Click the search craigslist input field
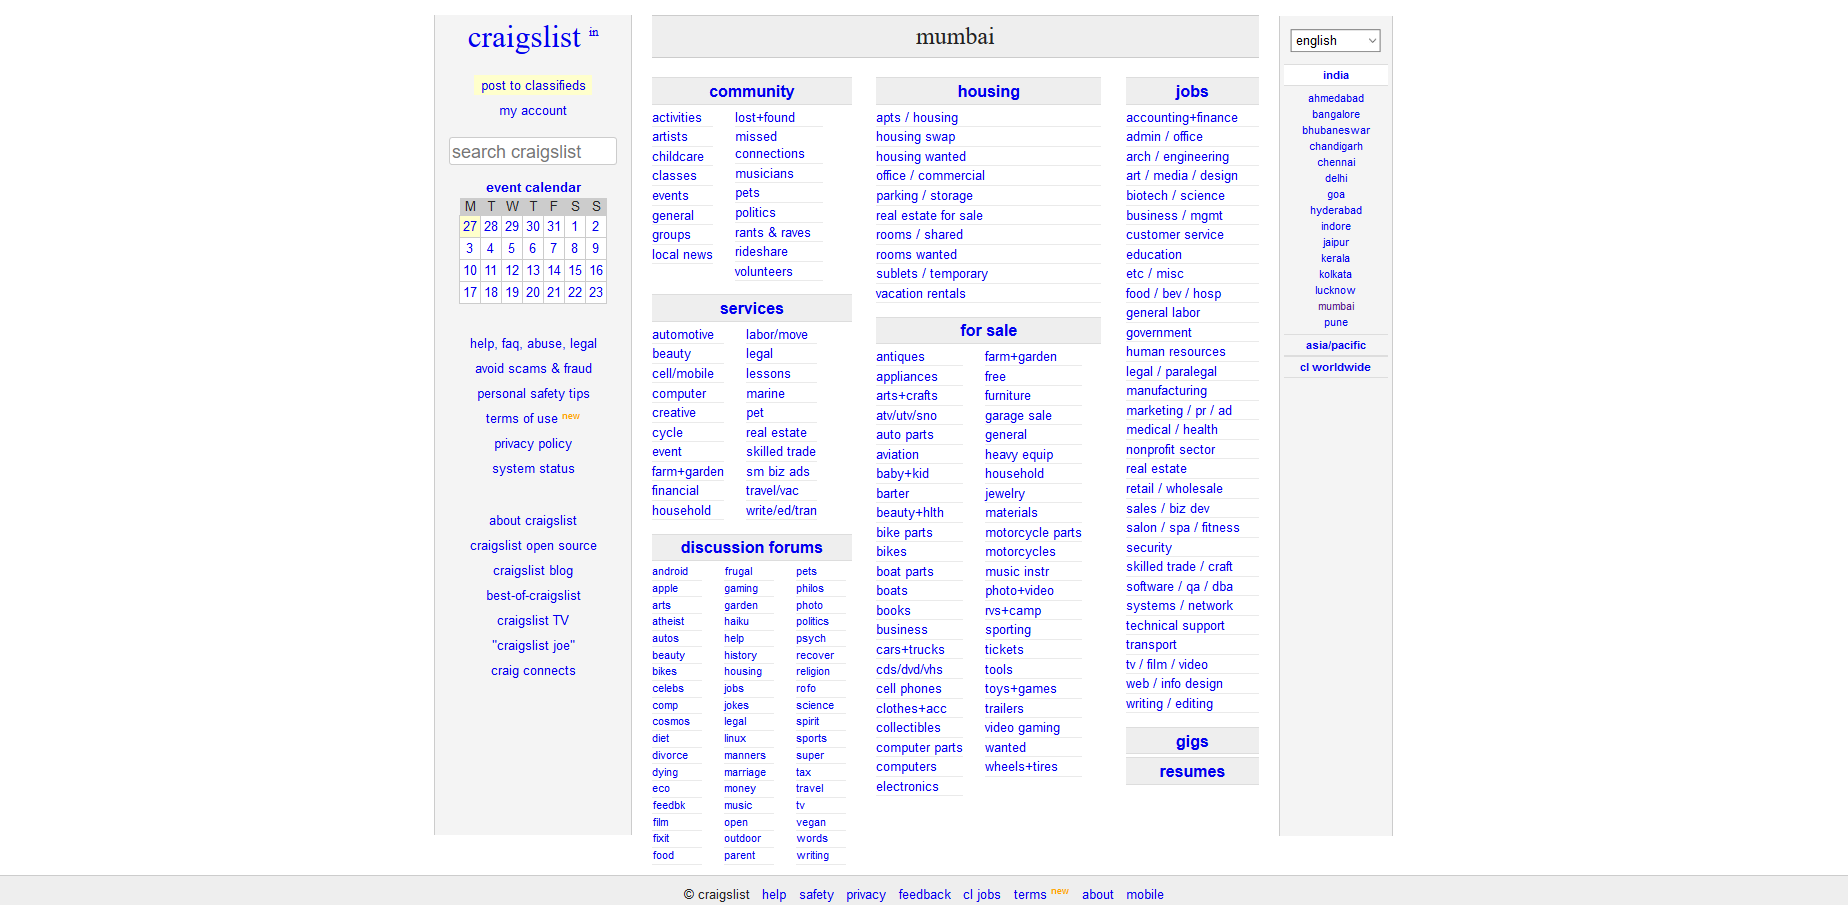 pyautogui.click(x=533, y=151)
